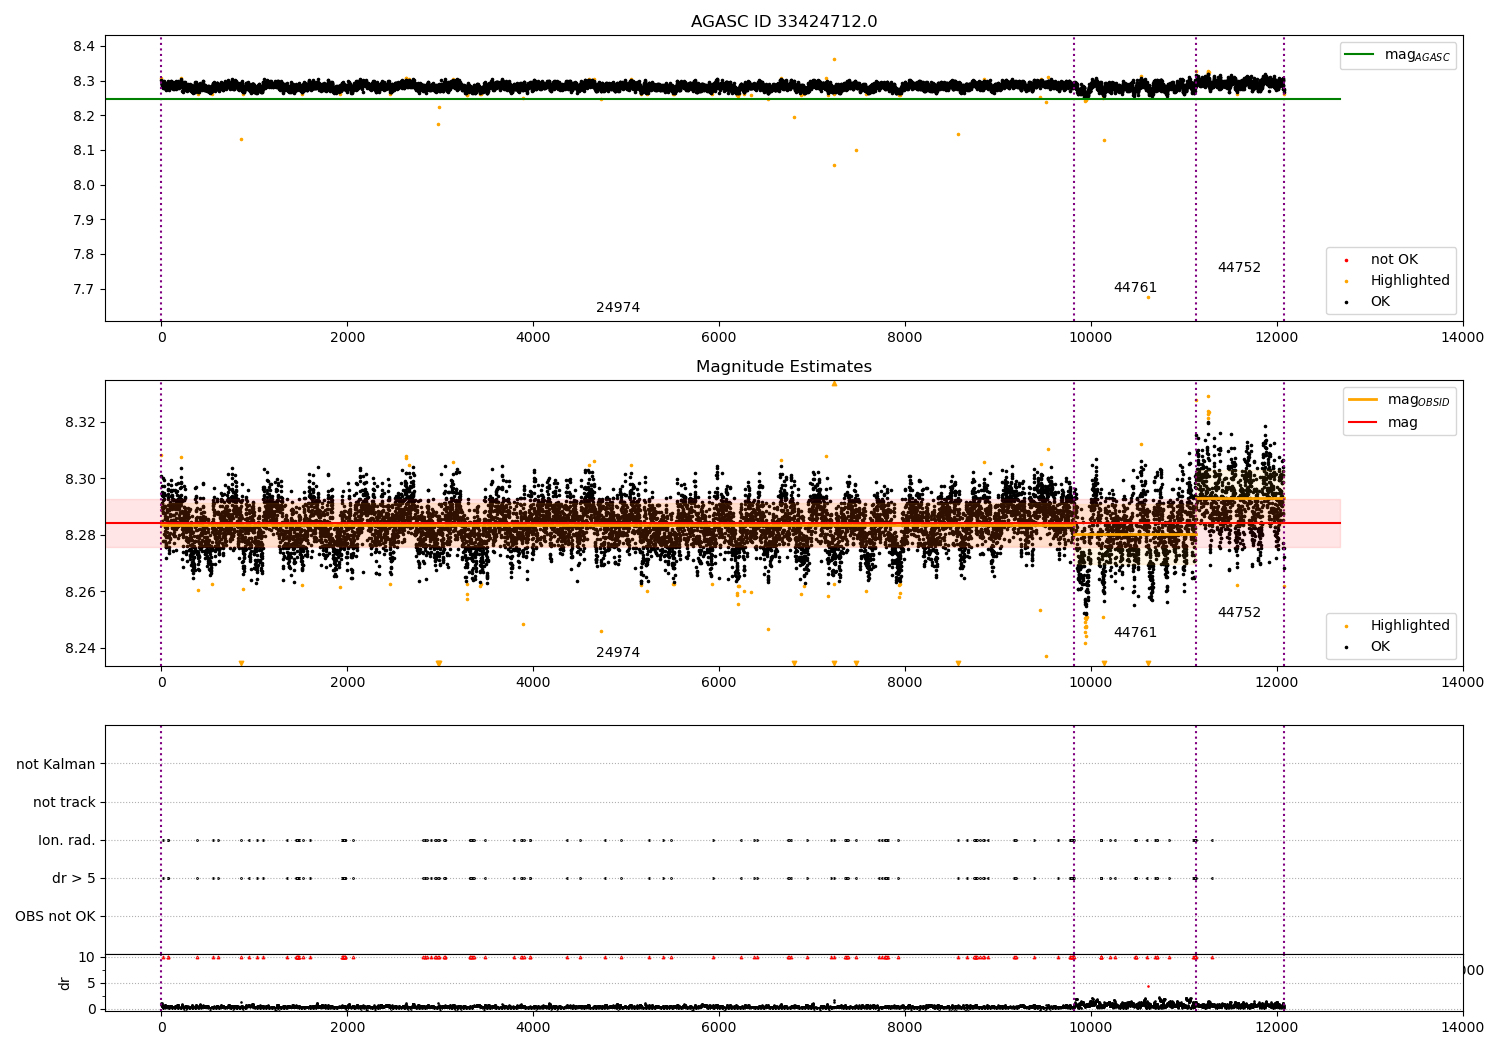
Task: Click x-axis tick 8000 under bottom plot
Action: coord(905,1027)
